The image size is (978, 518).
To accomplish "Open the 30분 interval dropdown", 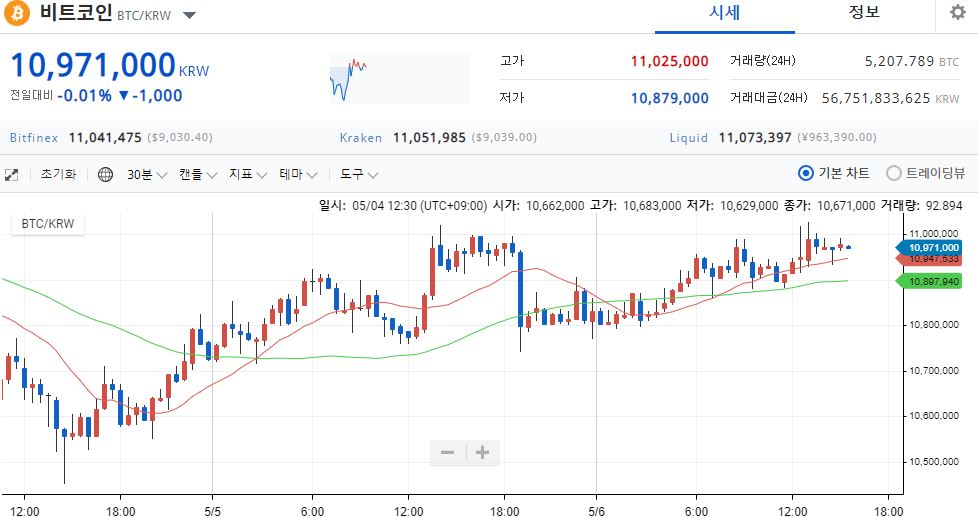I will (147, 175).
